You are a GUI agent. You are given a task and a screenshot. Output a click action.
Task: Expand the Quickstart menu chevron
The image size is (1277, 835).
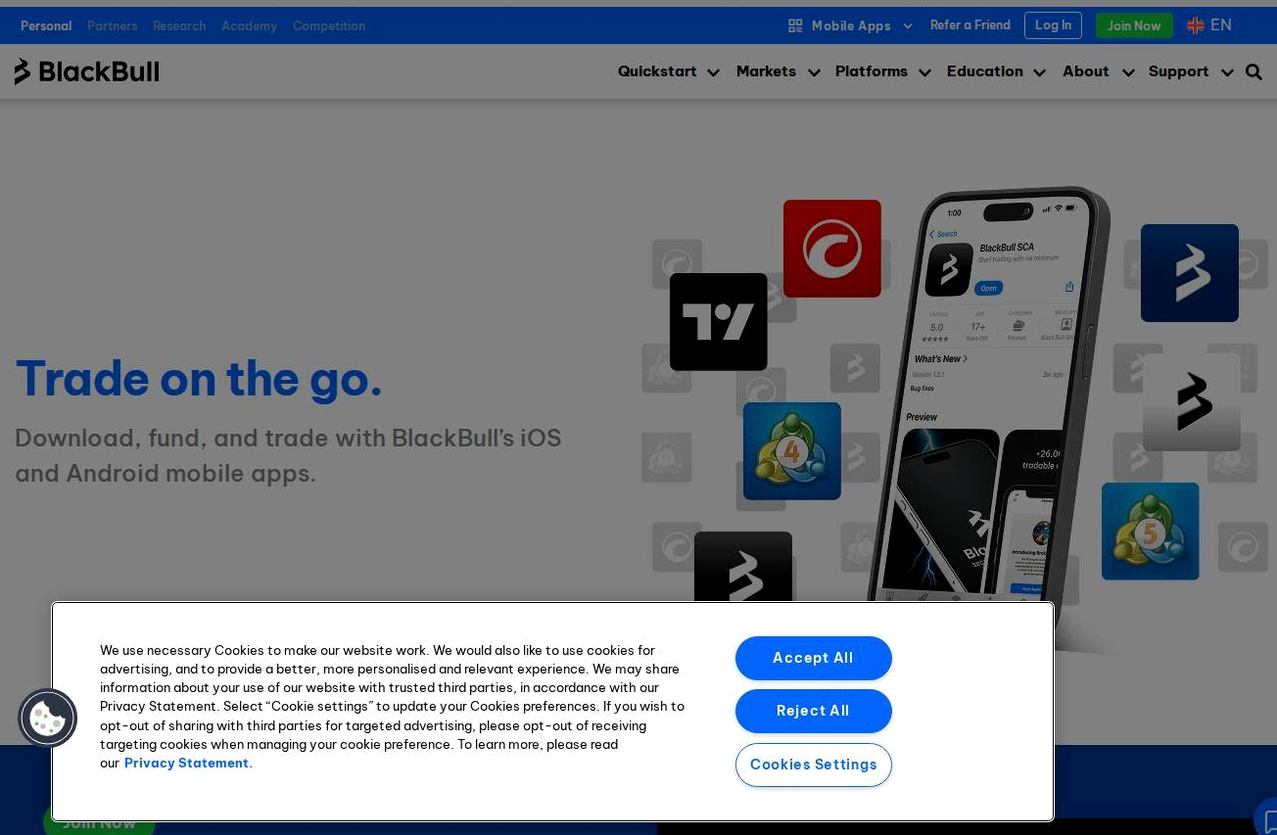[x=713, y=72]
